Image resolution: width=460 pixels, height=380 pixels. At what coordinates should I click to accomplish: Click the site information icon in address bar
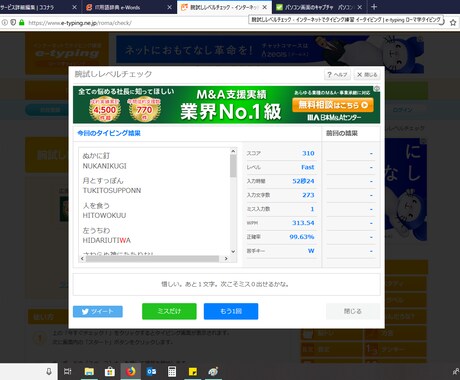5,23
